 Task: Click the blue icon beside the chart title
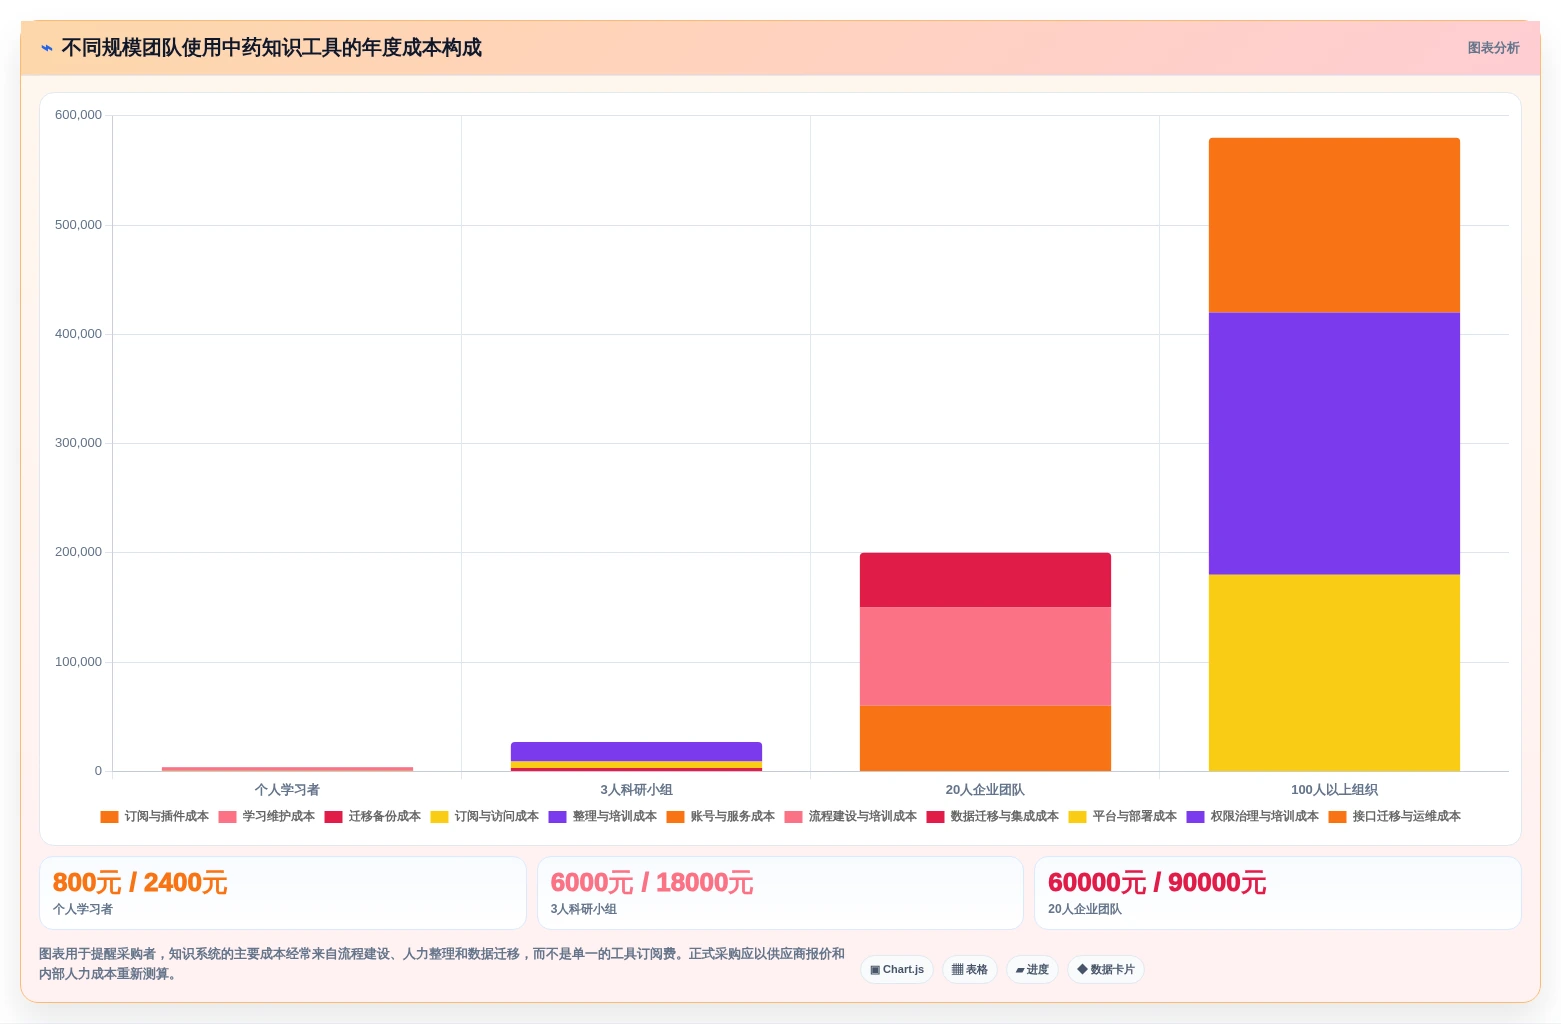tap(46, 48)
